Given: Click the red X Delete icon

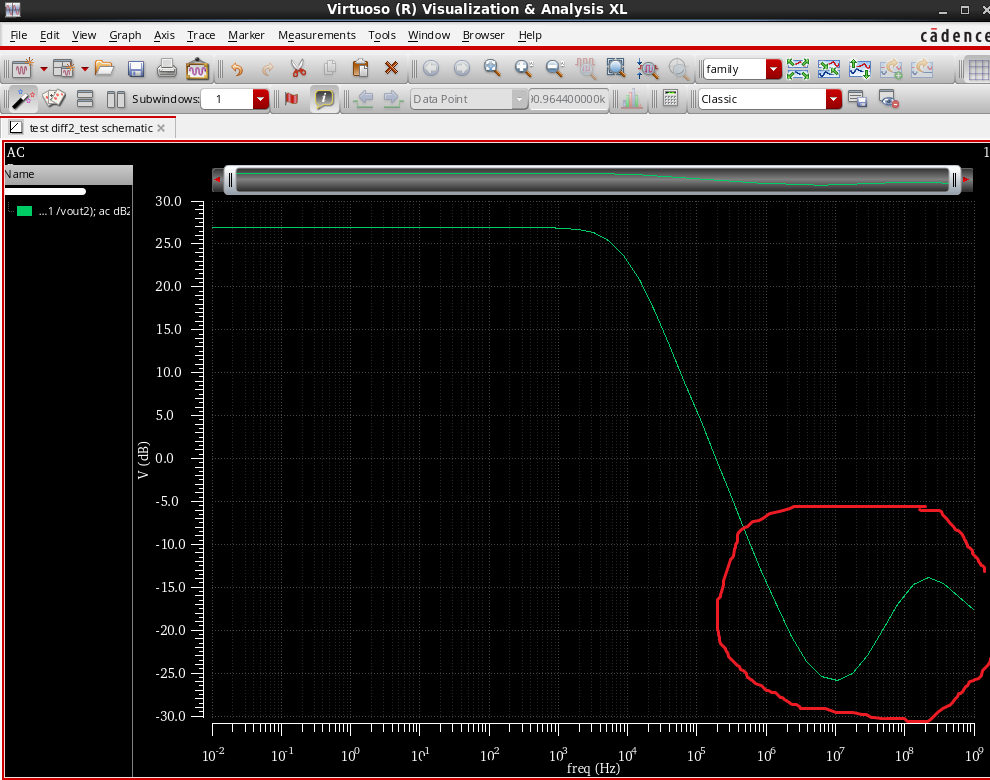Looking at the screenshot, I should 391,69.
